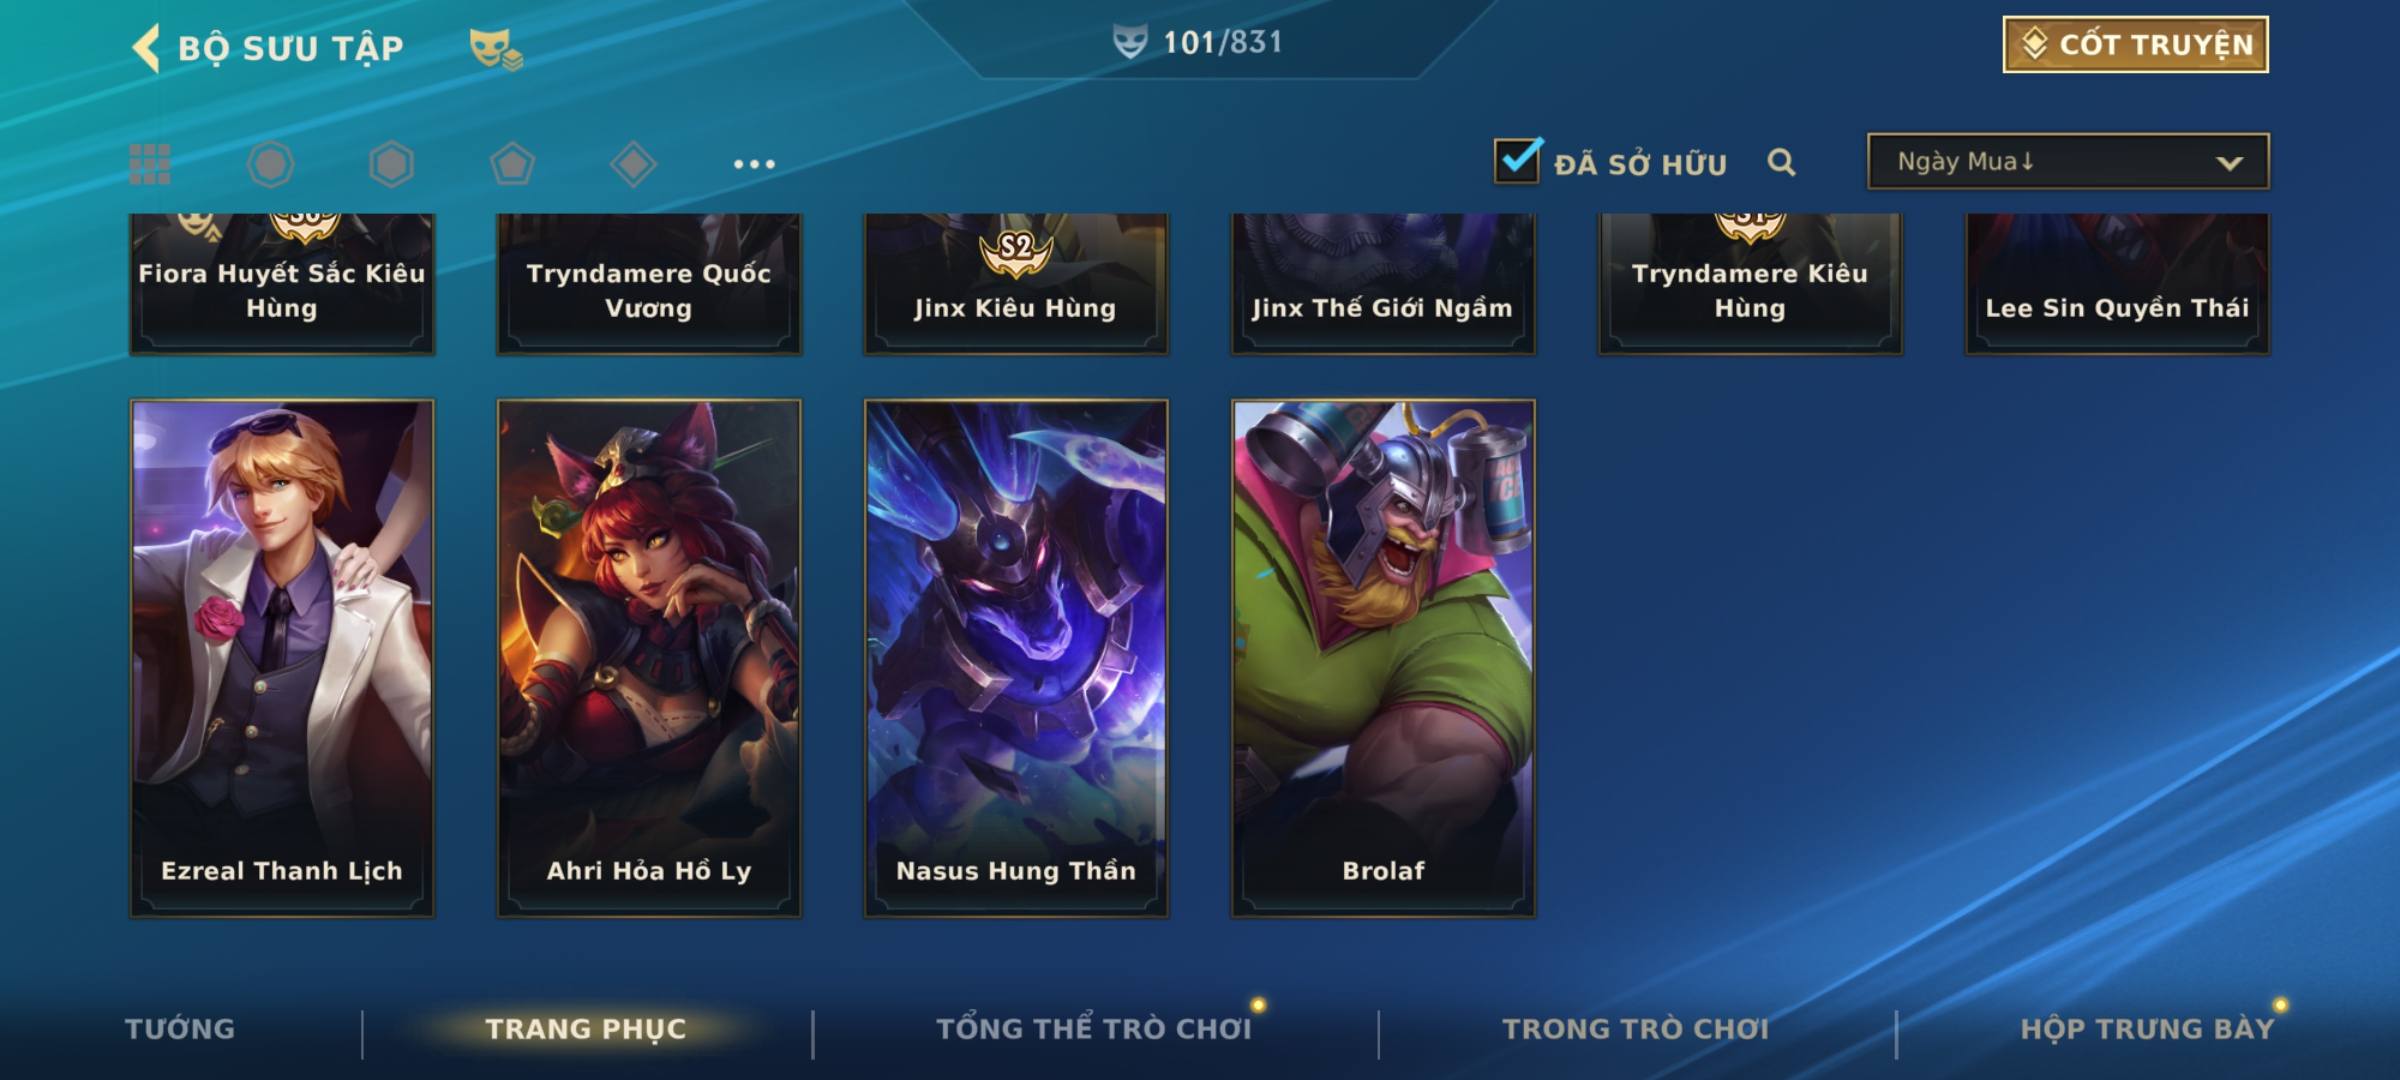Go back using the Bộ Sưu Tập arrow
2400x1080 pixels.
click(146, 48)
